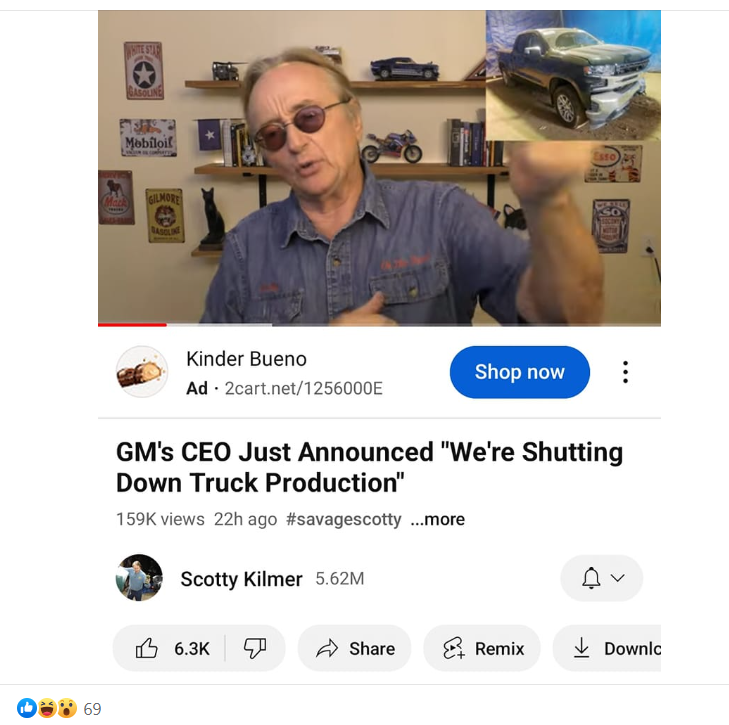This screenshot has width=729, height=725.
Task: Open the Scotty Kilmer channel name
Action: [241, 579]
